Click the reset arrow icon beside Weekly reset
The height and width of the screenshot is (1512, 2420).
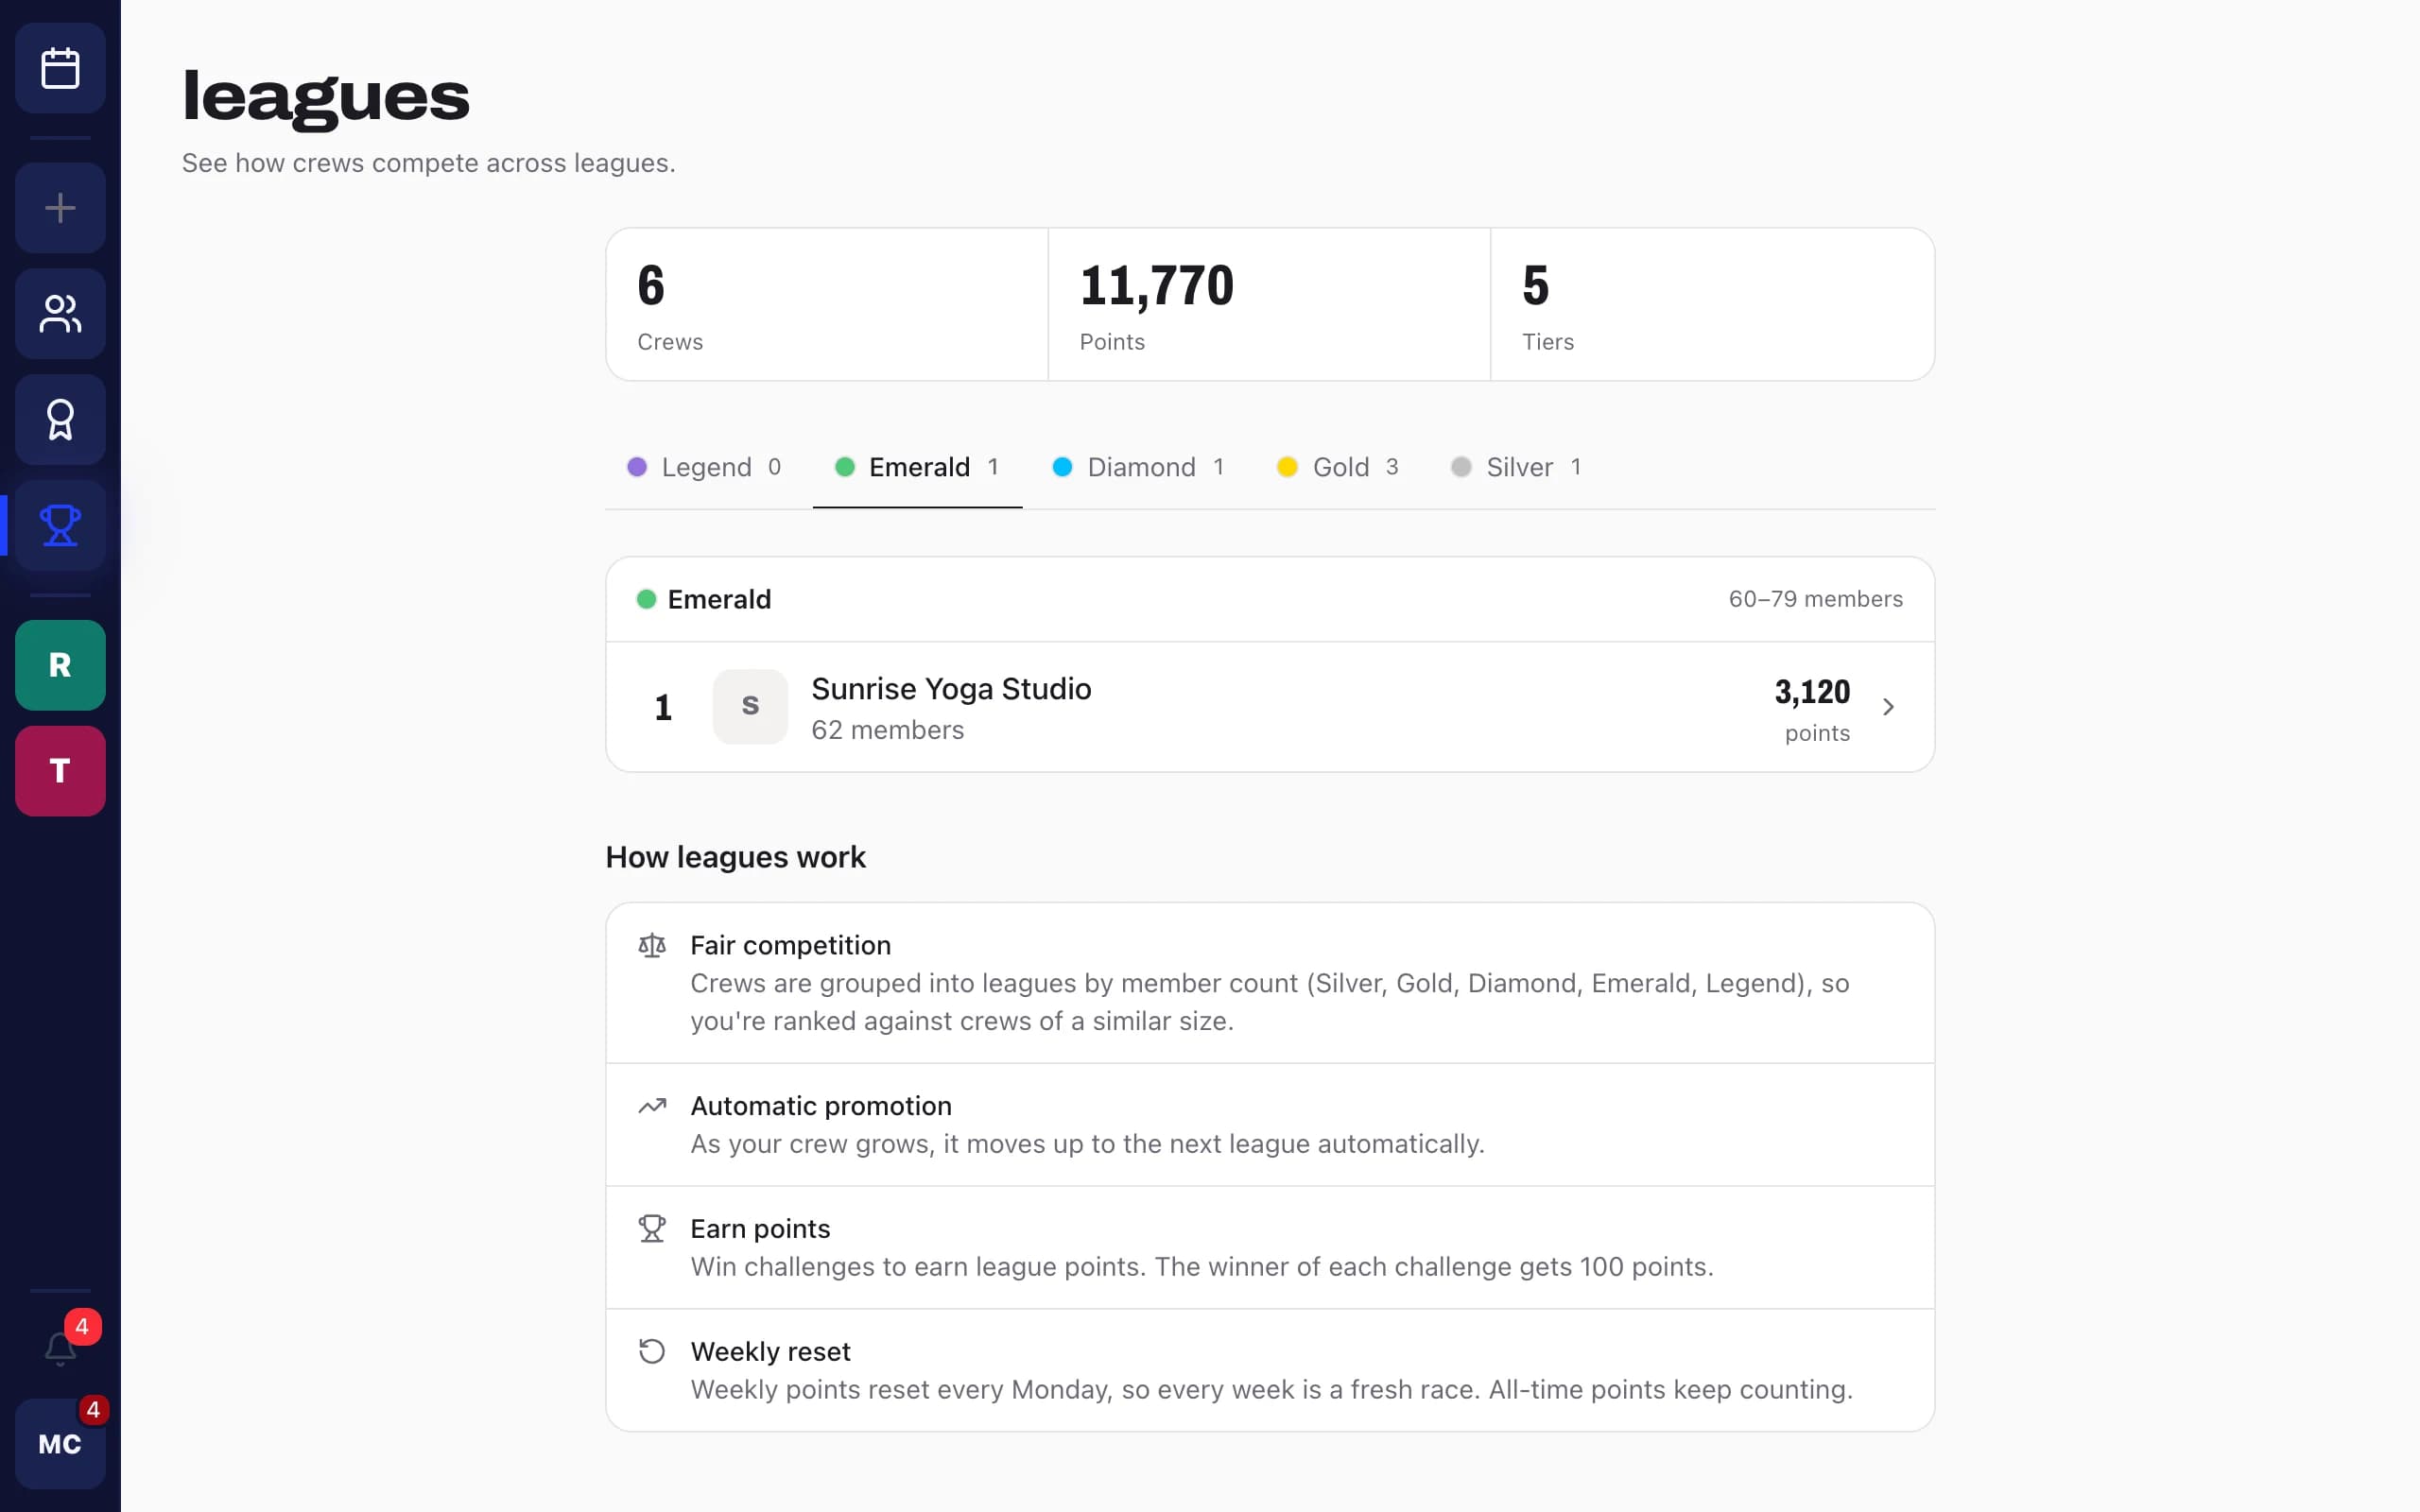[652, 1352]
